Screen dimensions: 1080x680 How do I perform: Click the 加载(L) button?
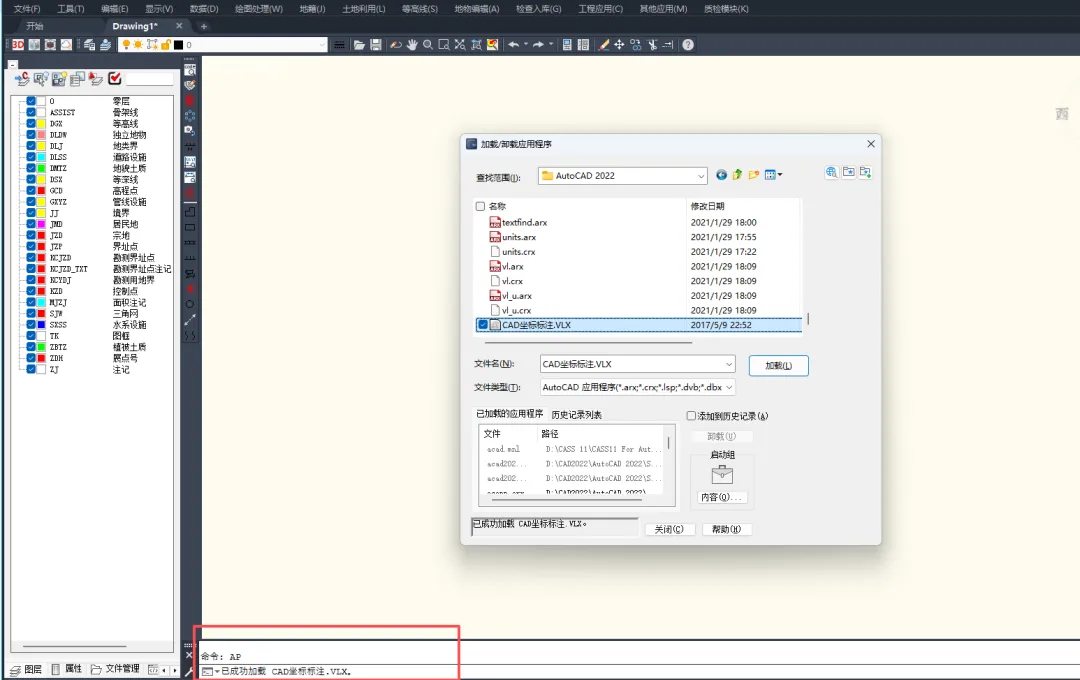click(x=778, y=365)
